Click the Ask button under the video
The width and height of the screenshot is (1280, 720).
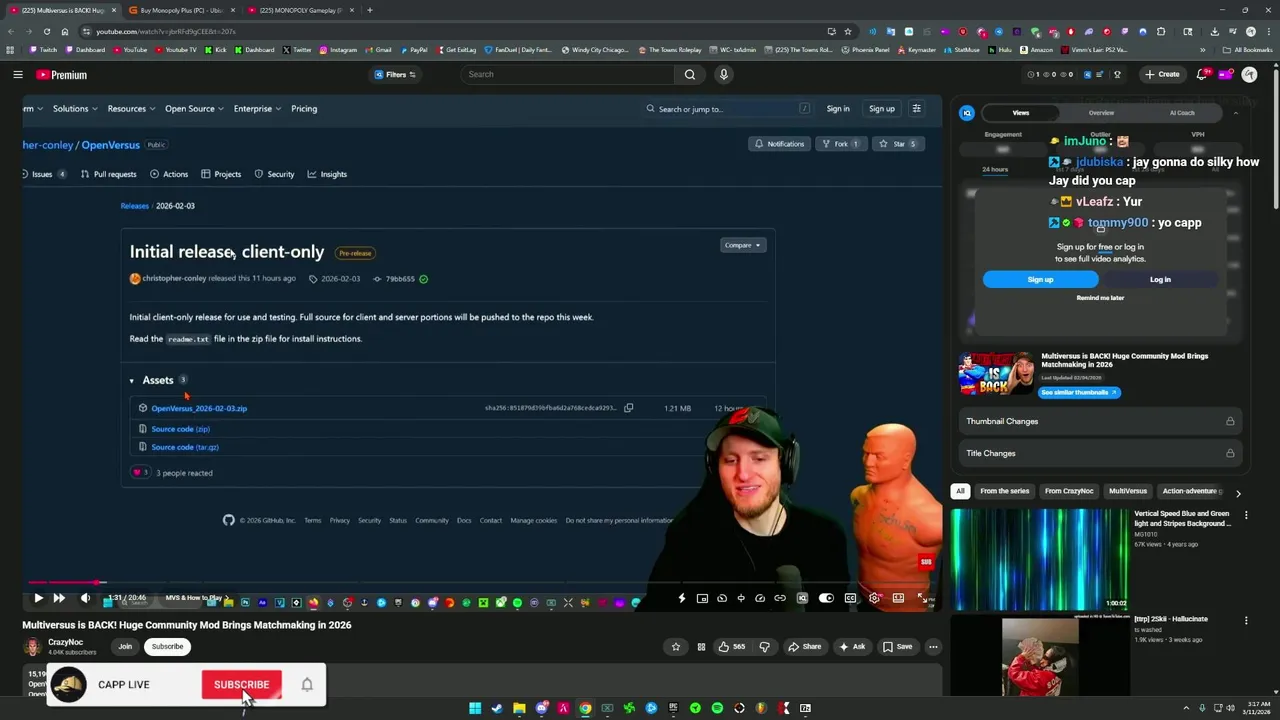pyautogui.click(x=852, y=647)
